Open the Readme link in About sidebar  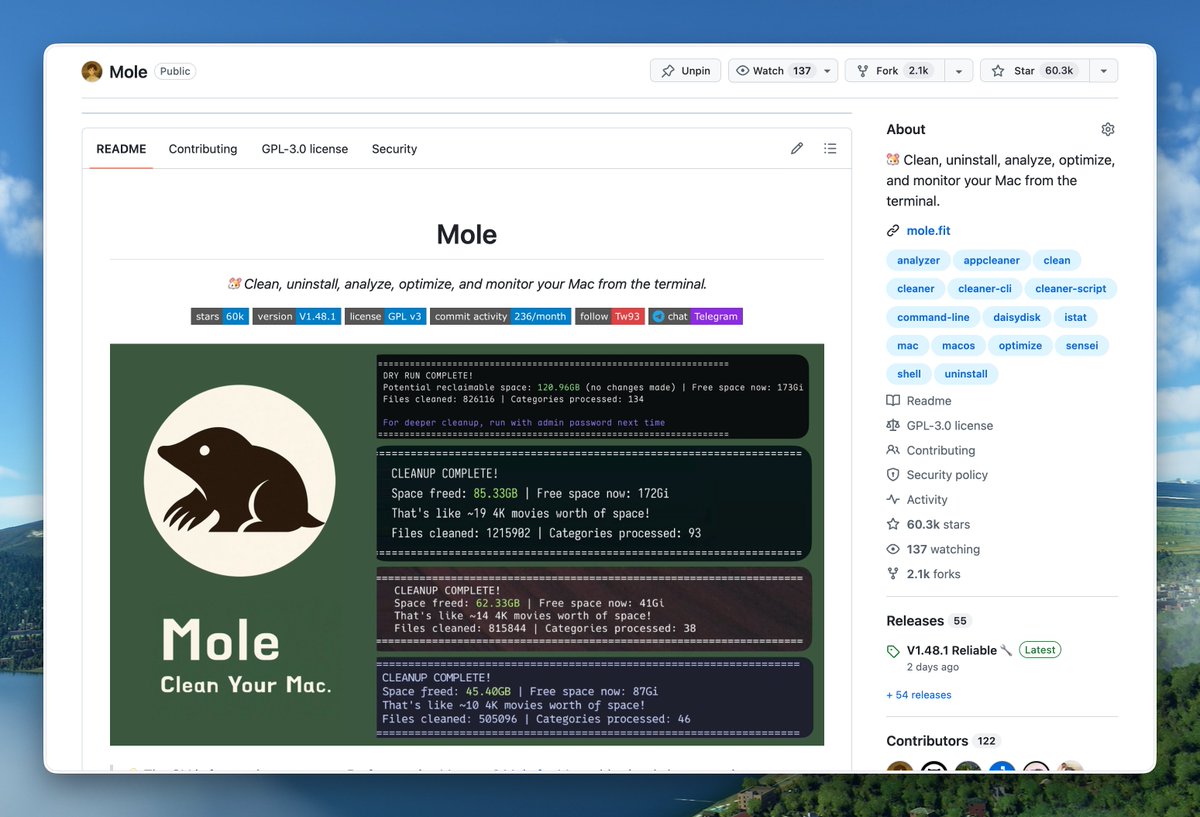coord(929,400)
